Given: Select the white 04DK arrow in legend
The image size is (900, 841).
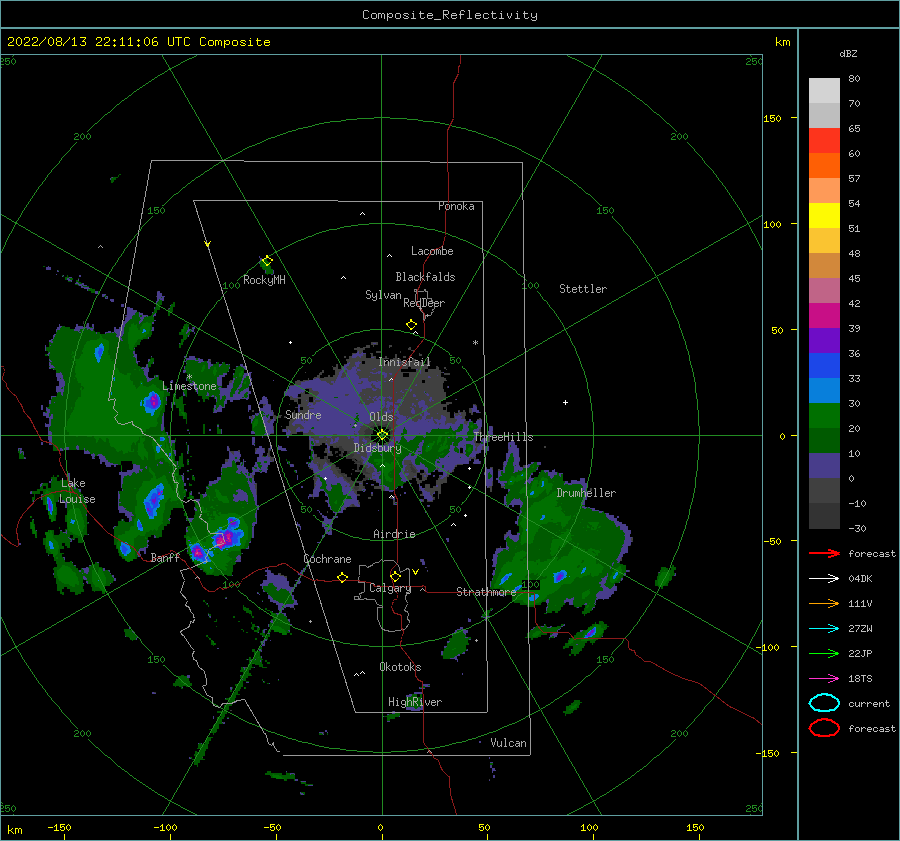Looking at the screenshot, I should [824, 578].
